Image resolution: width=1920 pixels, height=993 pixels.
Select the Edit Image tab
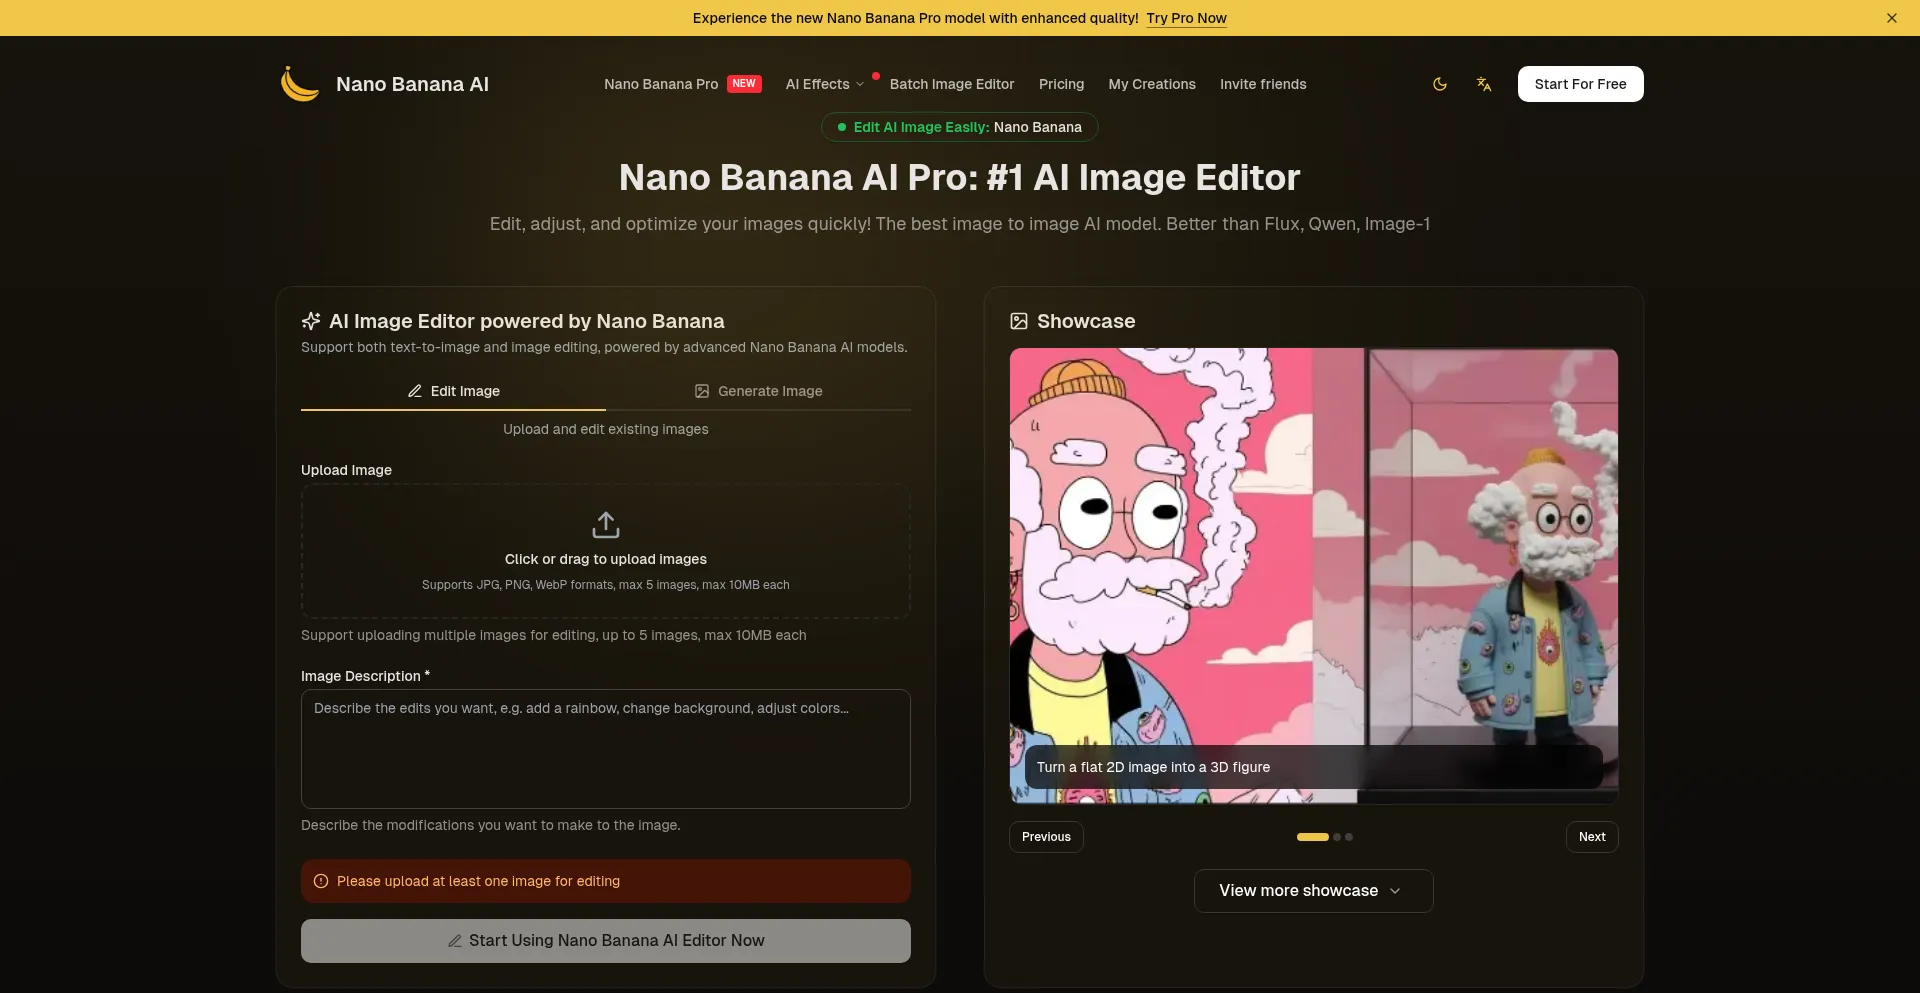[453, 391]
